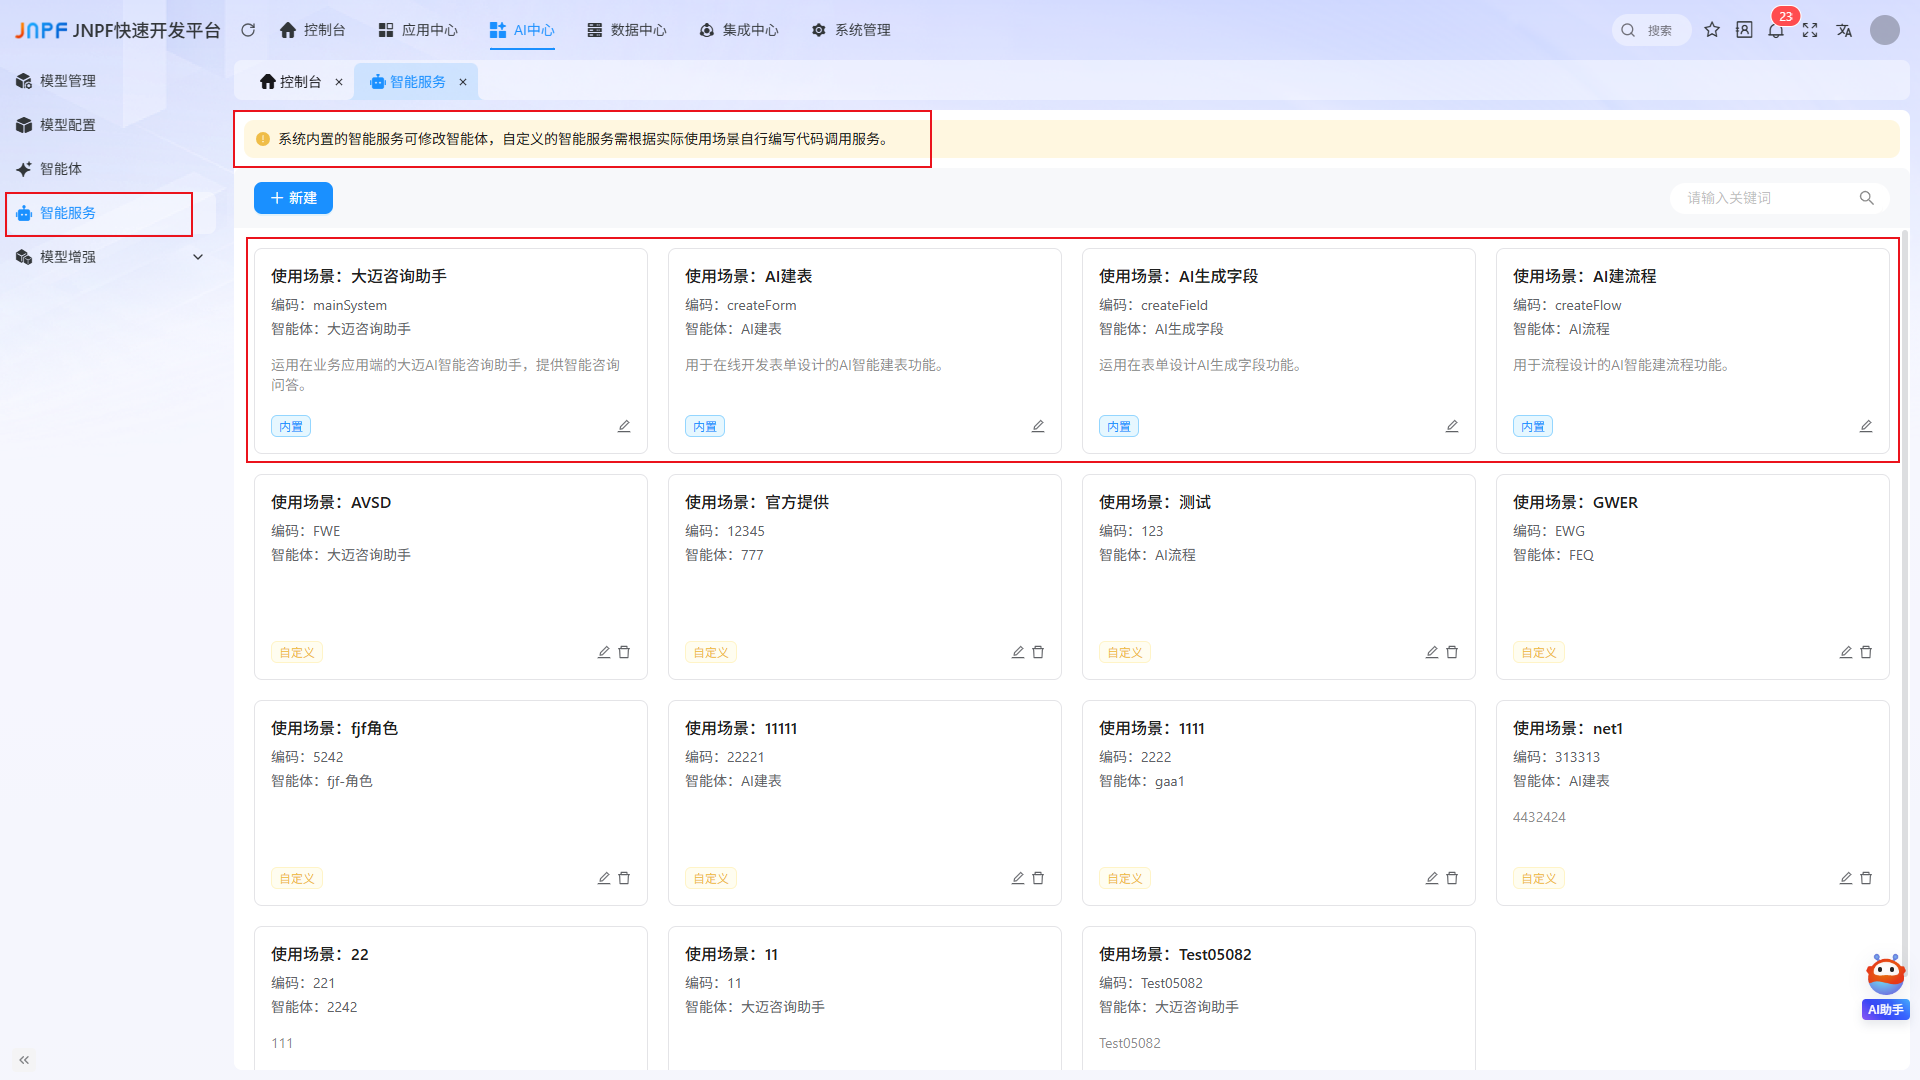This screenshot has height=1080, width=1920.
Task: Click the 使用场景: 22 card title
Action: tap(320, 954)
